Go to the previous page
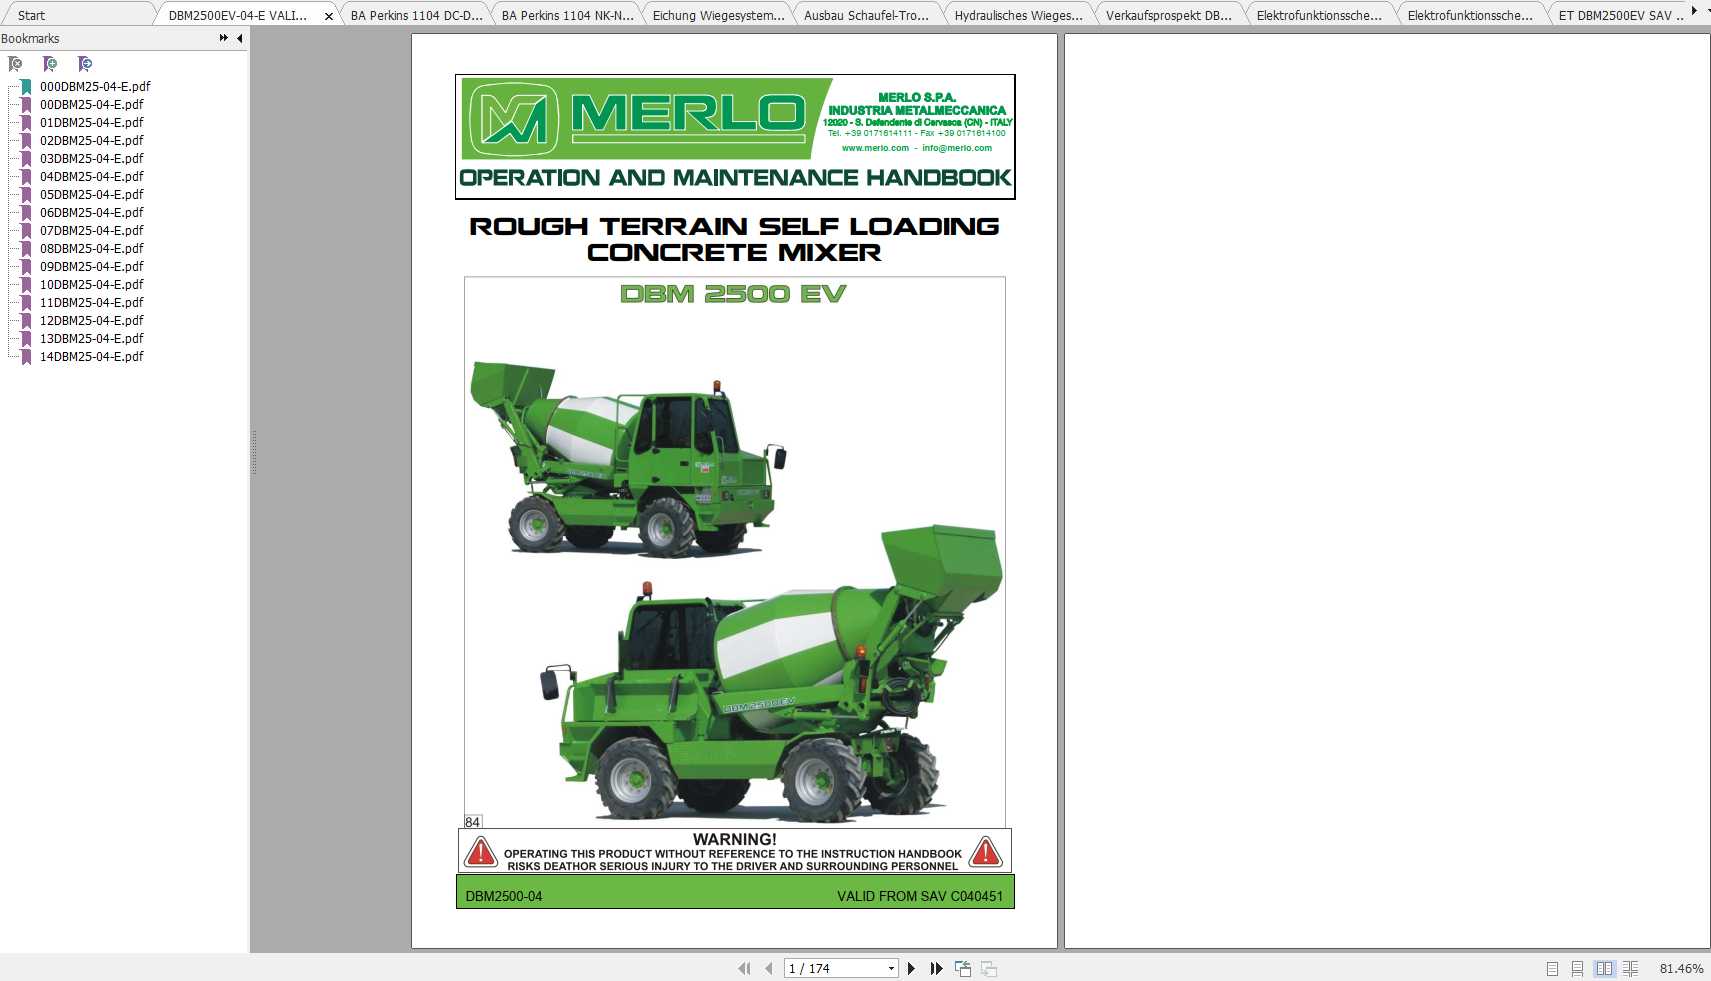 coord(768,968)
